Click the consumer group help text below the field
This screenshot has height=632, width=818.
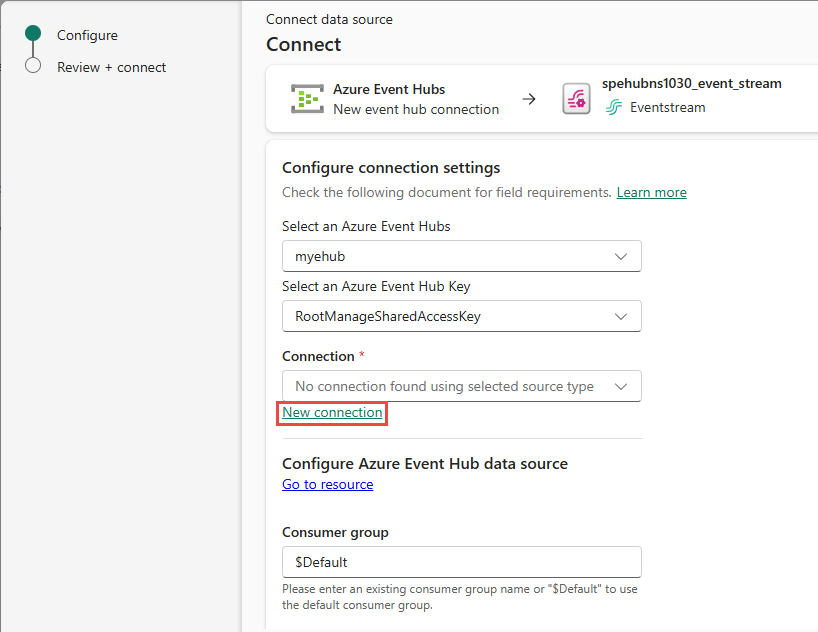[x=460, y=597]
